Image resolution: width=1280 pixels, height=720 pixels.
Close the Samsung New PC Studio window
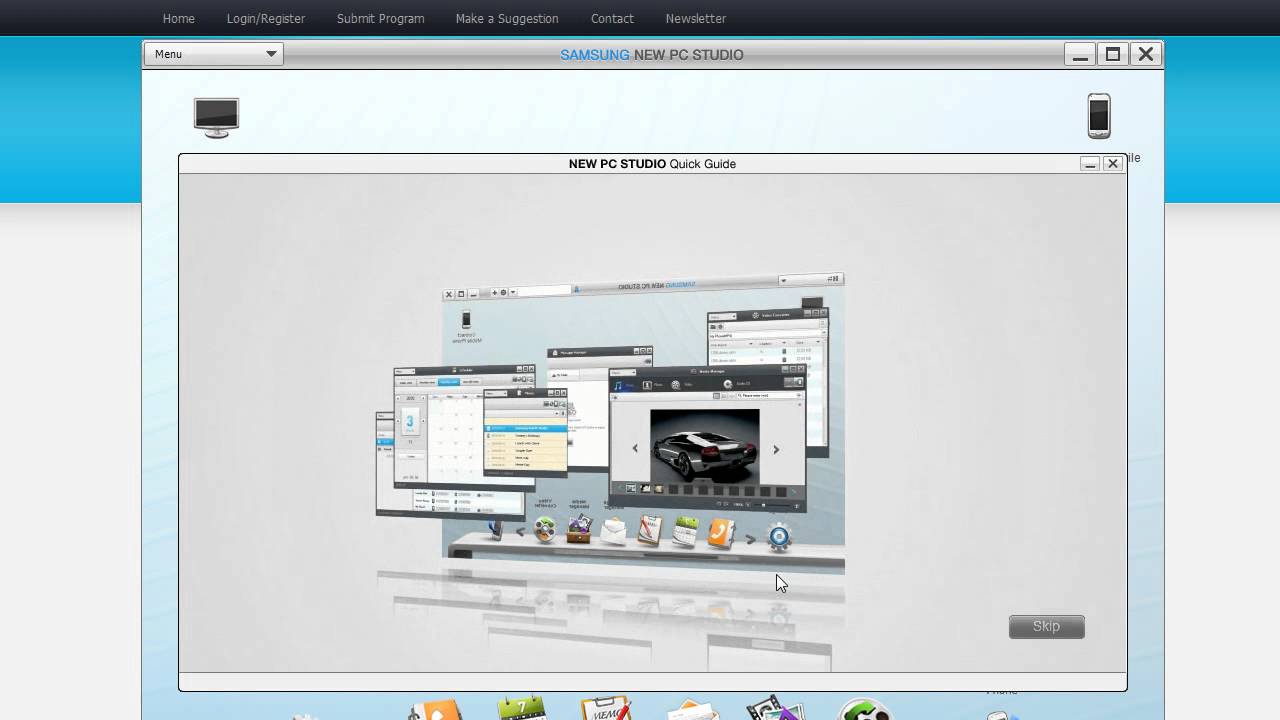(1146, 54)
